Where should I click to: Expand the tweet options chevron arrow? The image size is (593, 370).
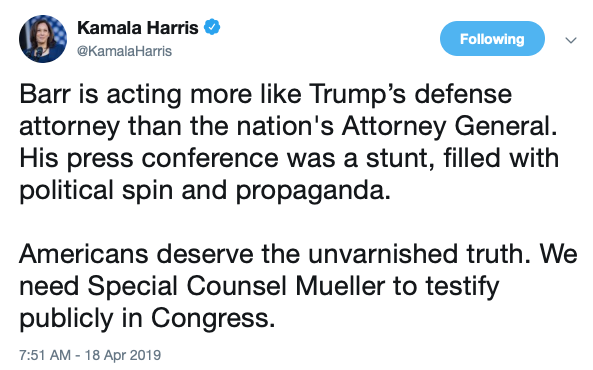(x=571, y=40)
